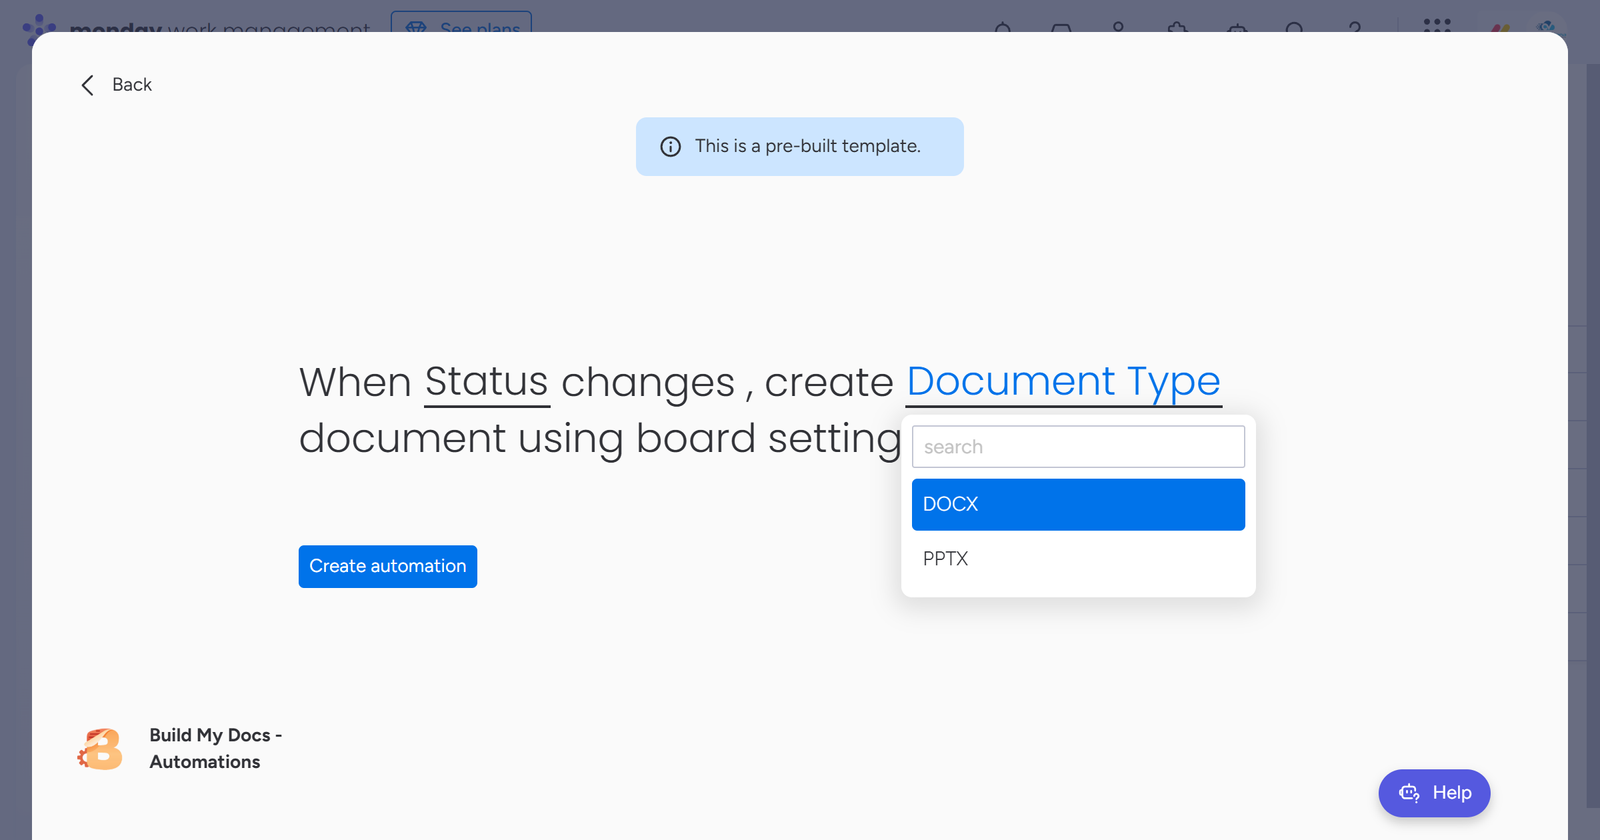Click the user profile avatar
1600x840 pixels.
[x=1546, y=26]
